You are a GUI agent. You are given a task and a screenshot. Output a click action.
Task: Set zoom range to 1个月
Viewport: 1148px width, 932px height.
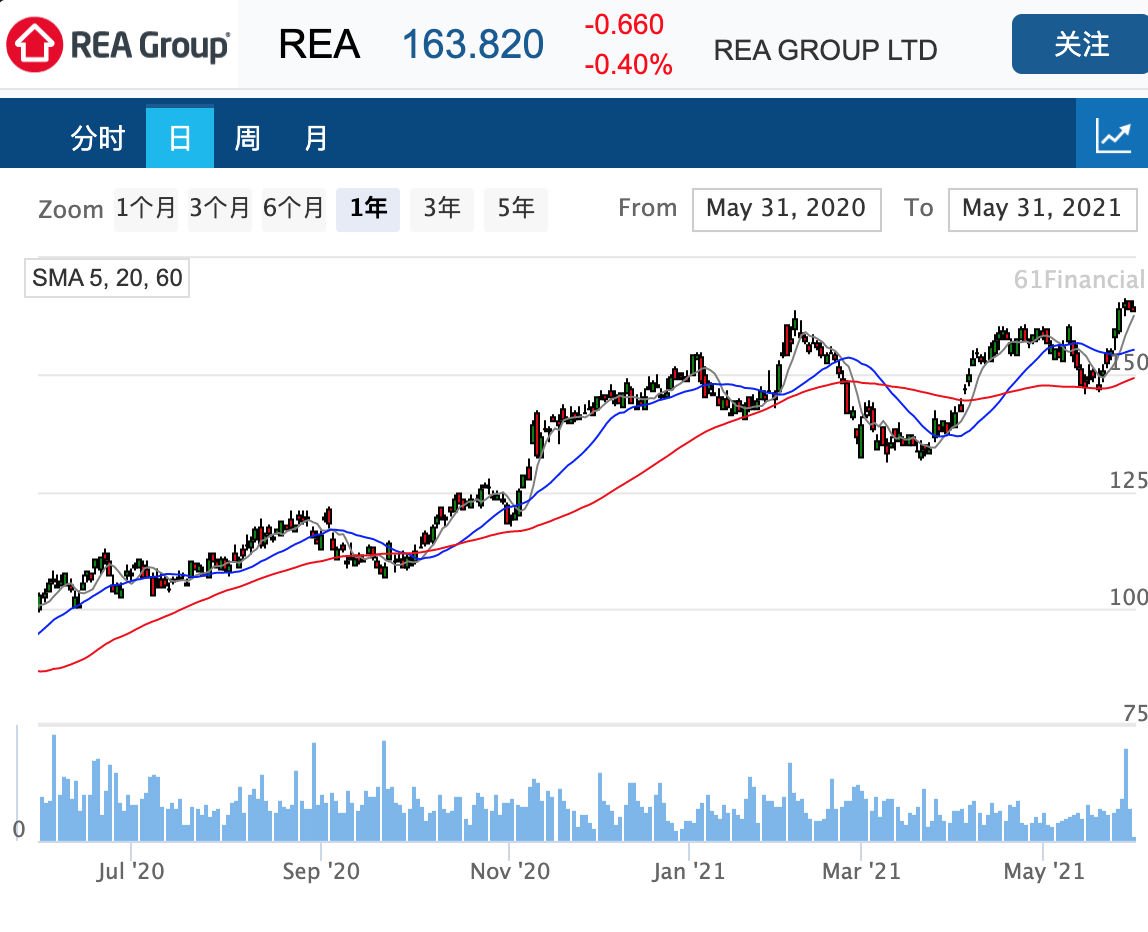(146, 209)
